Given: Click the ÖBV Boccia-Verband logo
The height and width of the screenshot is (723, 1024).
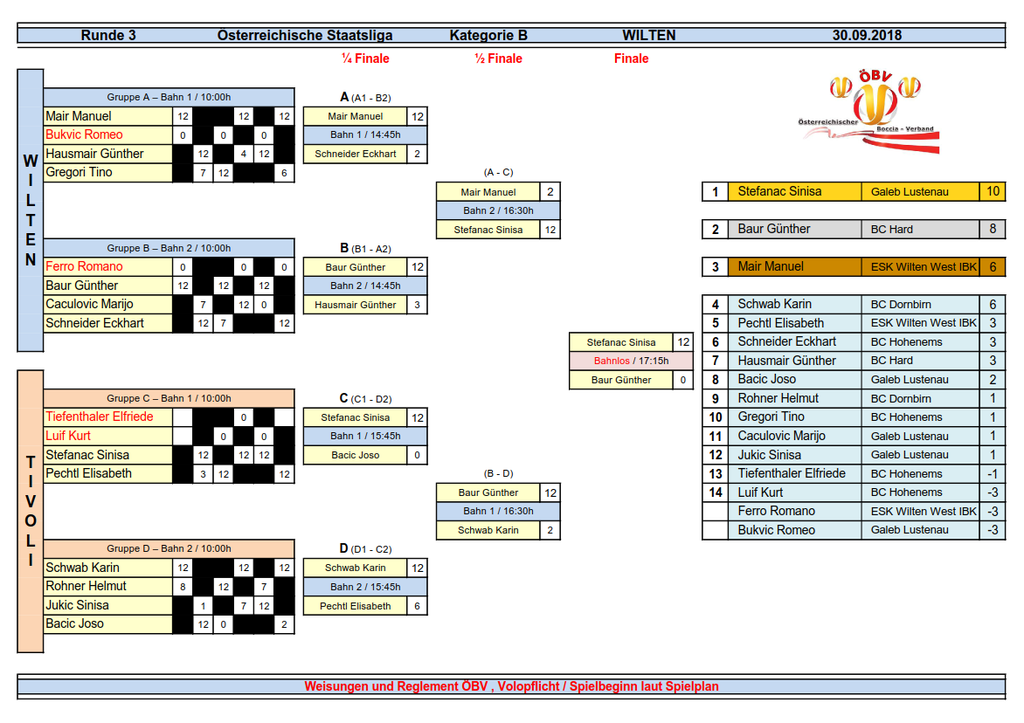Looking at the screenshot, I should (x=869, y=111).
